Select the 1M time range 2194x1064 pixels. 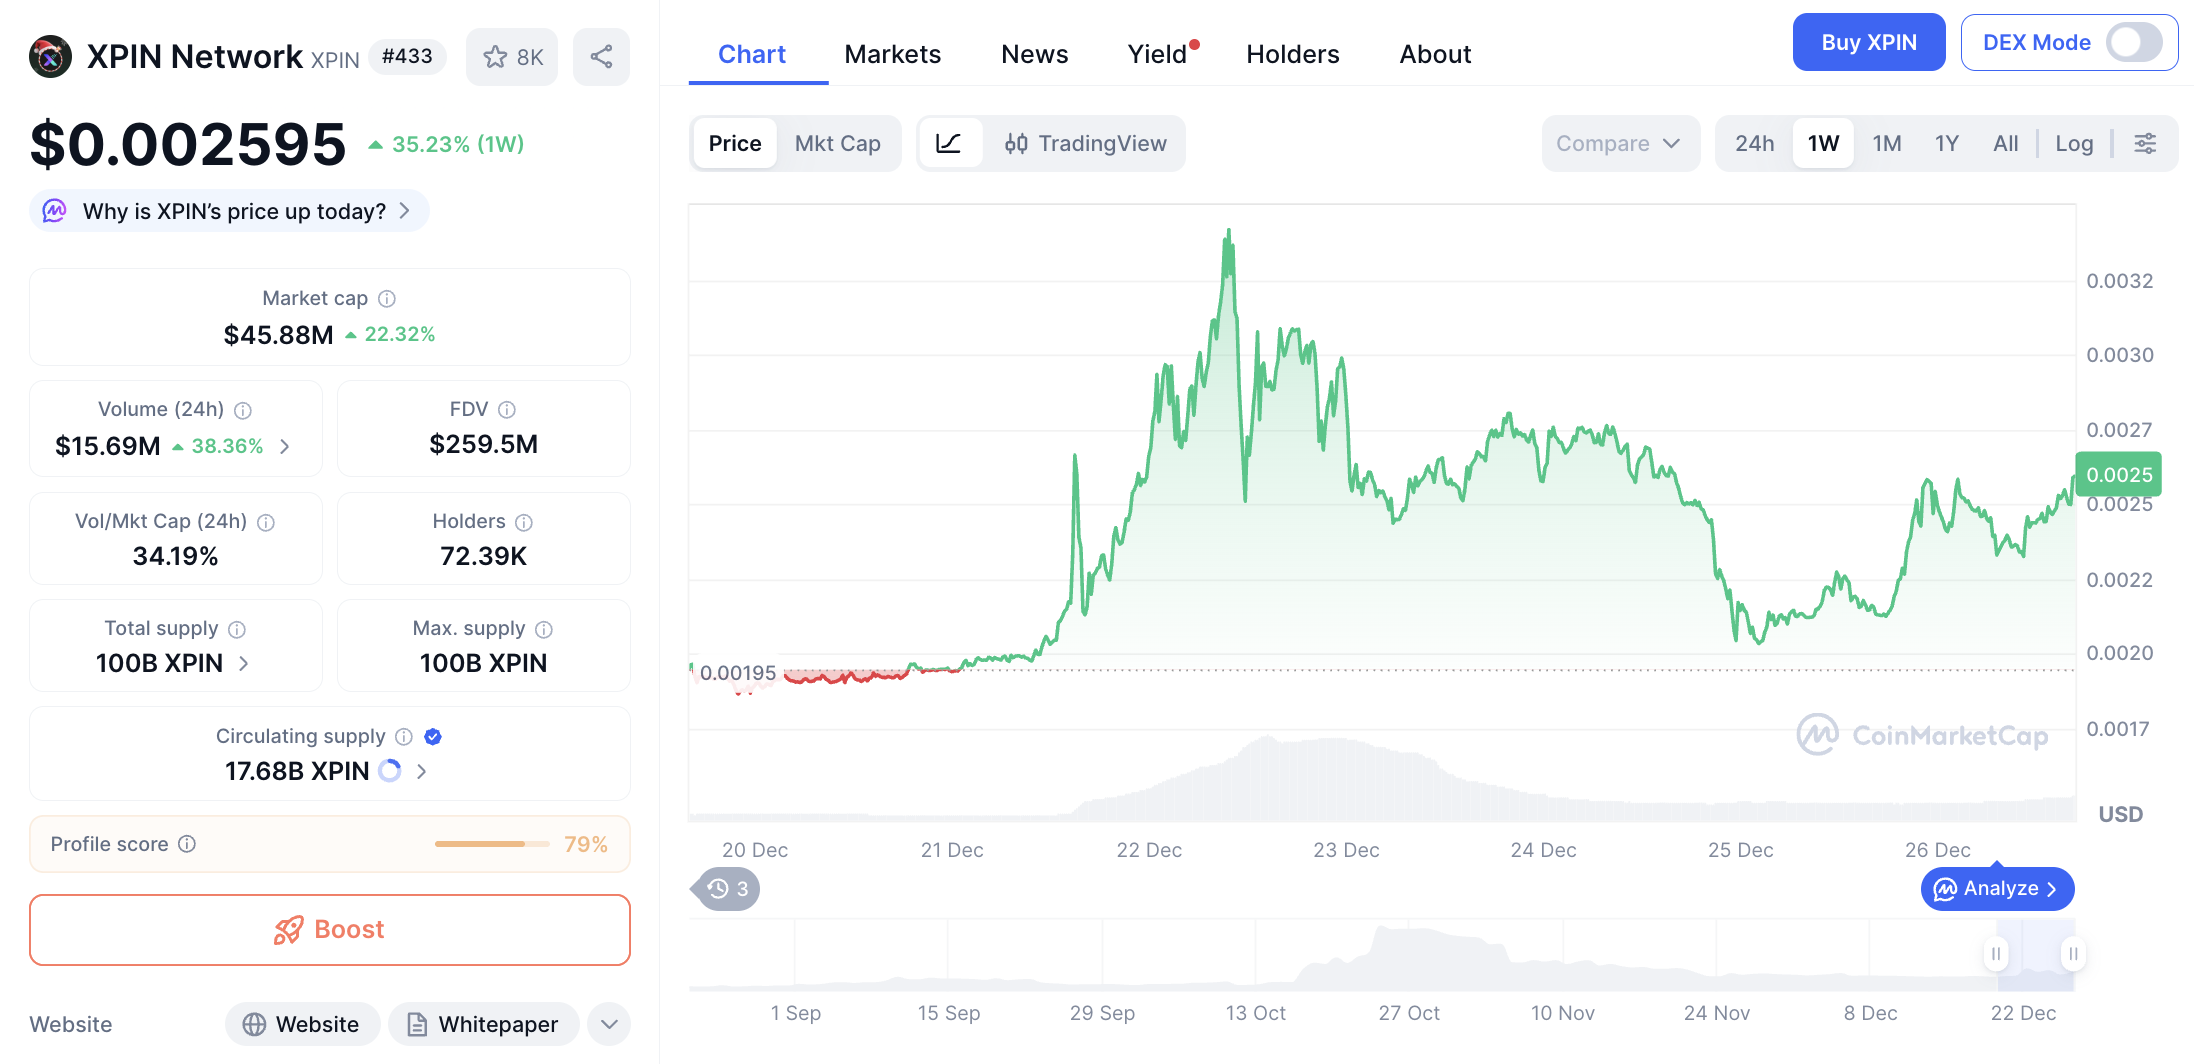(1886, 143)
